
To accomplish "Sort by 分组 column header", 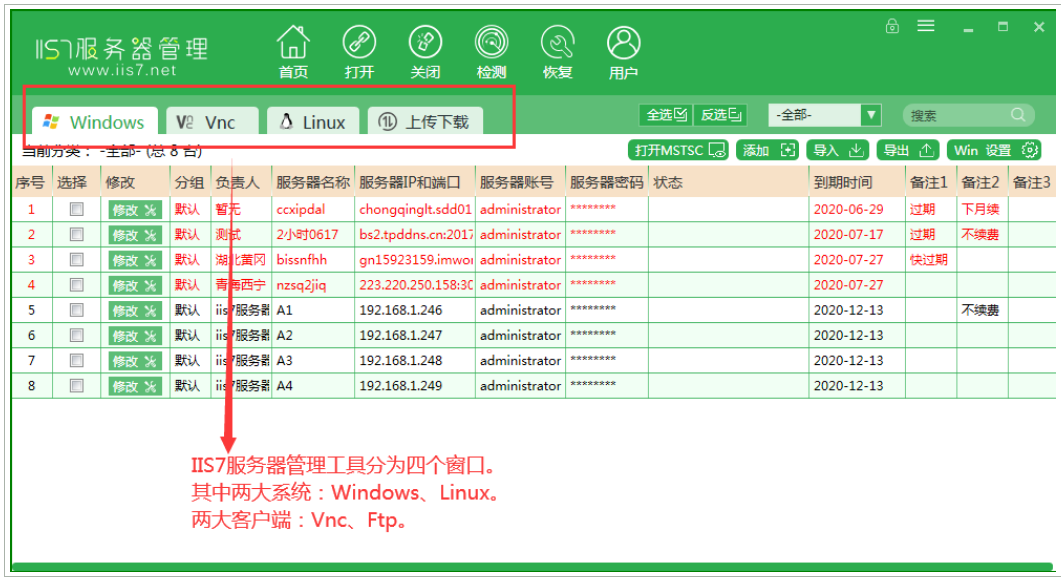I will point(189,182).
